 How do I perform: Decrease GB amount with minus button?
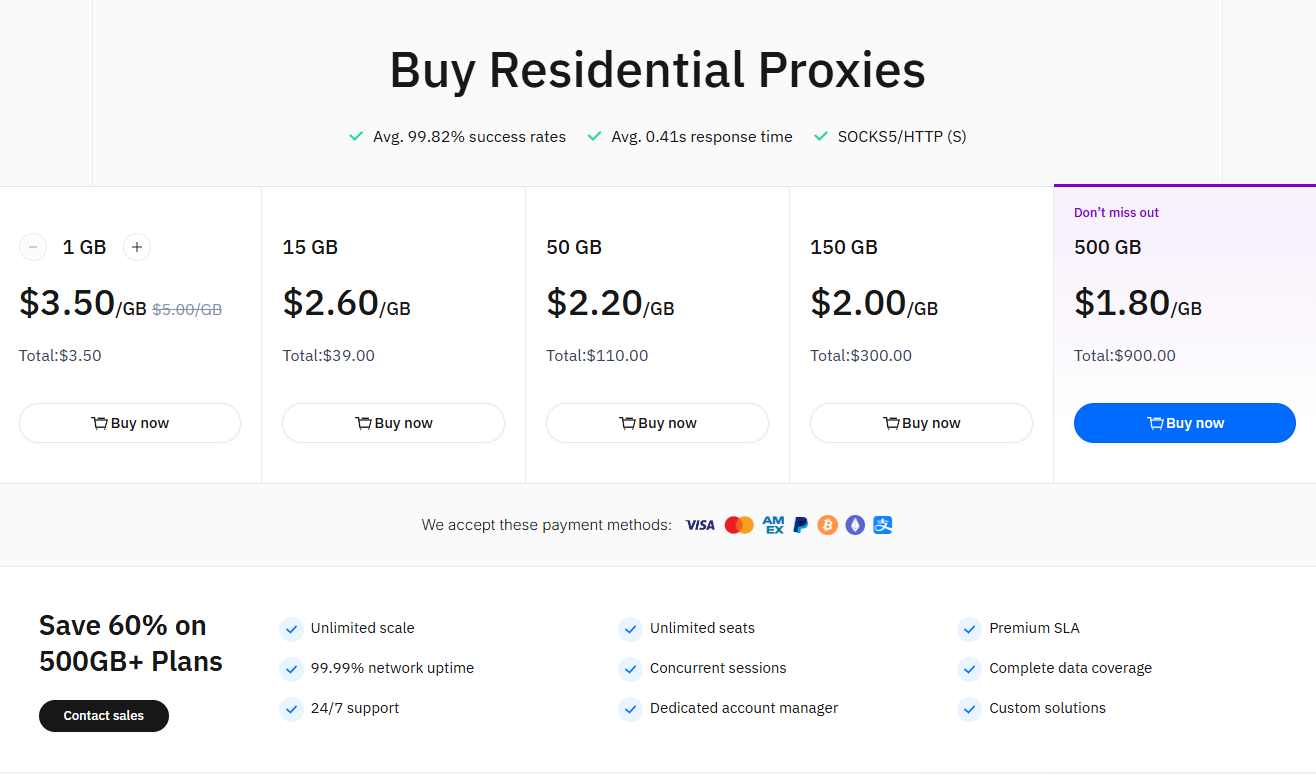click(x=33, y=247)
